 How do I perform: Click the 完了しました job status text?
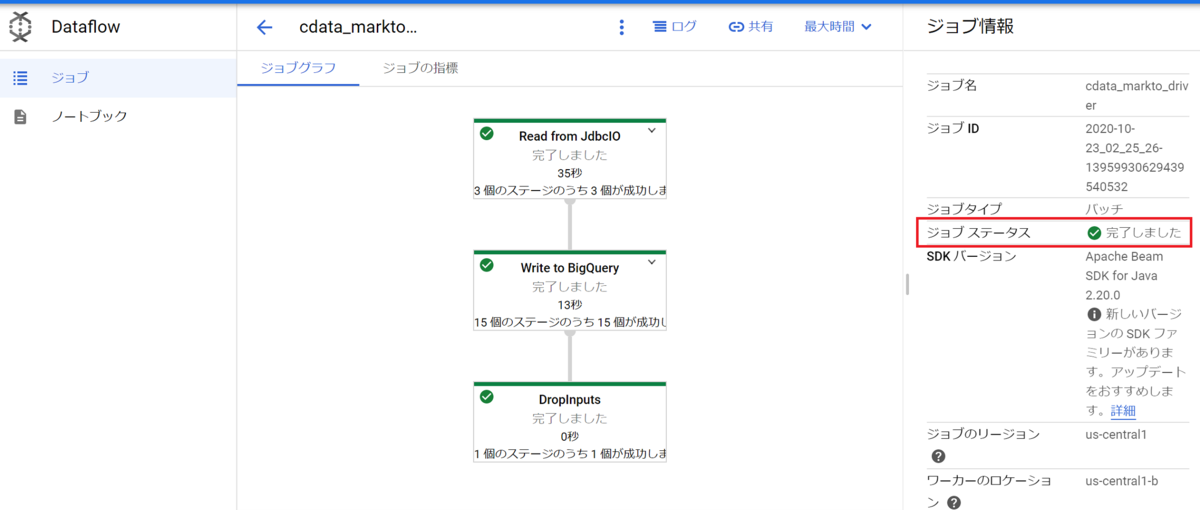(x=1143, y=233)
